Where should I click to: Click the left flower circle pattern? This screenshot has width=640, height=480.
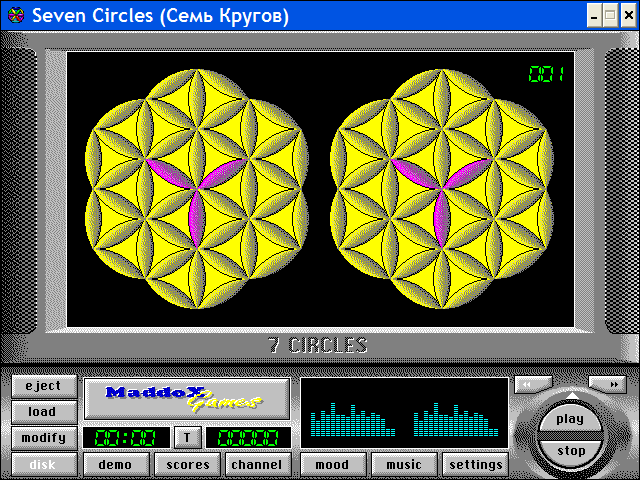tap(197, 189)
